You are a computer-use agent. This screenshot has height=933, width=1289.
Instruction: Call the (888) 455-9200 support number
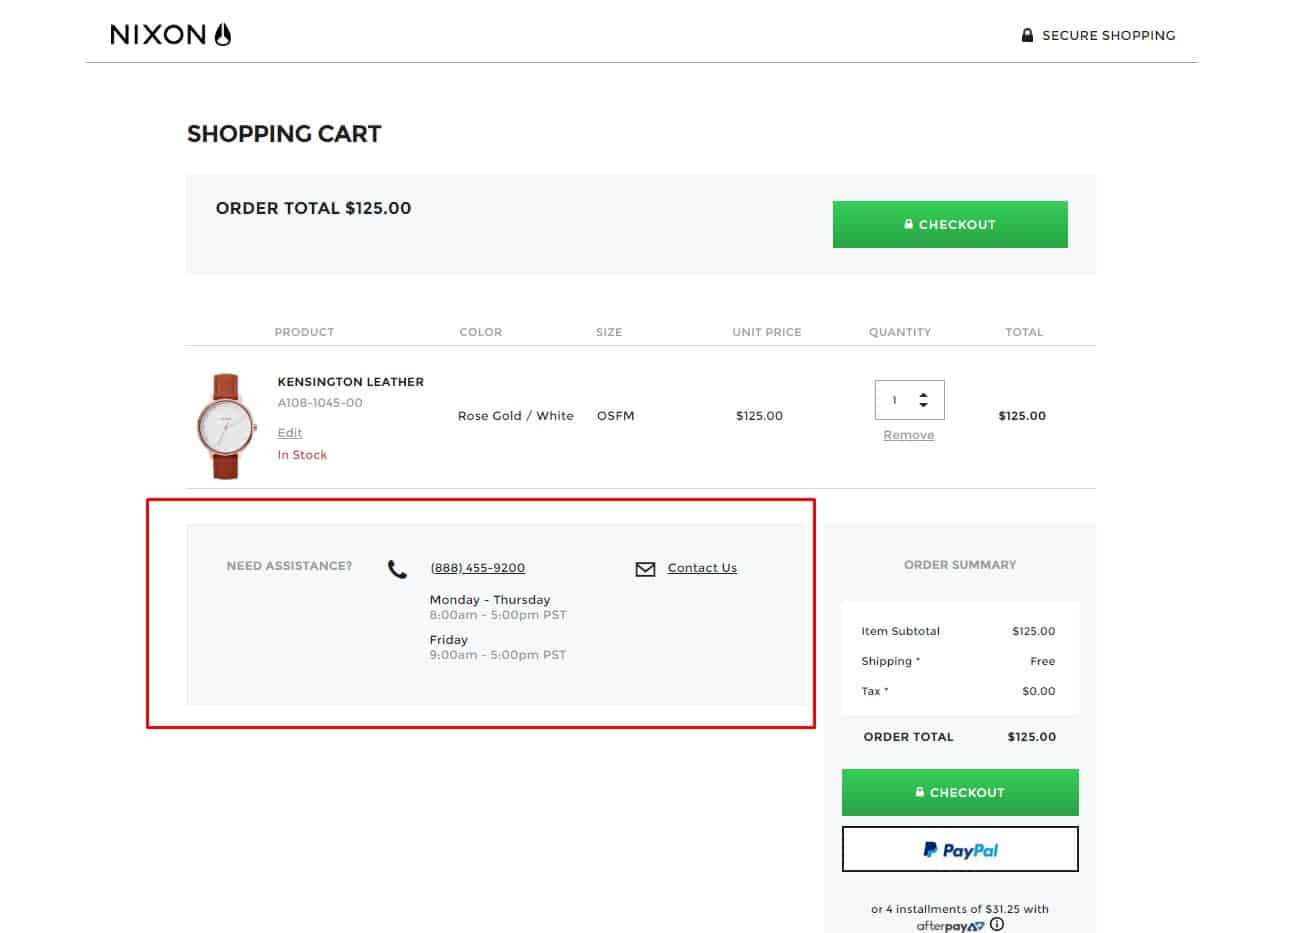coord(477,567)
